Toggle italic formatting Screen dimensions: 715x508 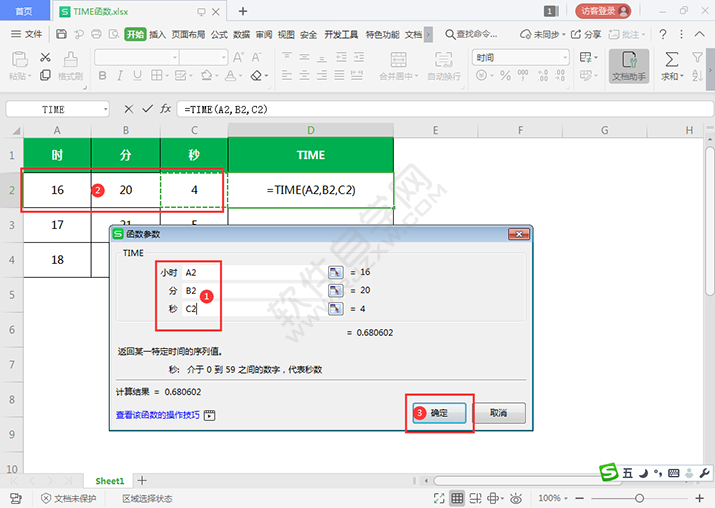pos(120,75)
